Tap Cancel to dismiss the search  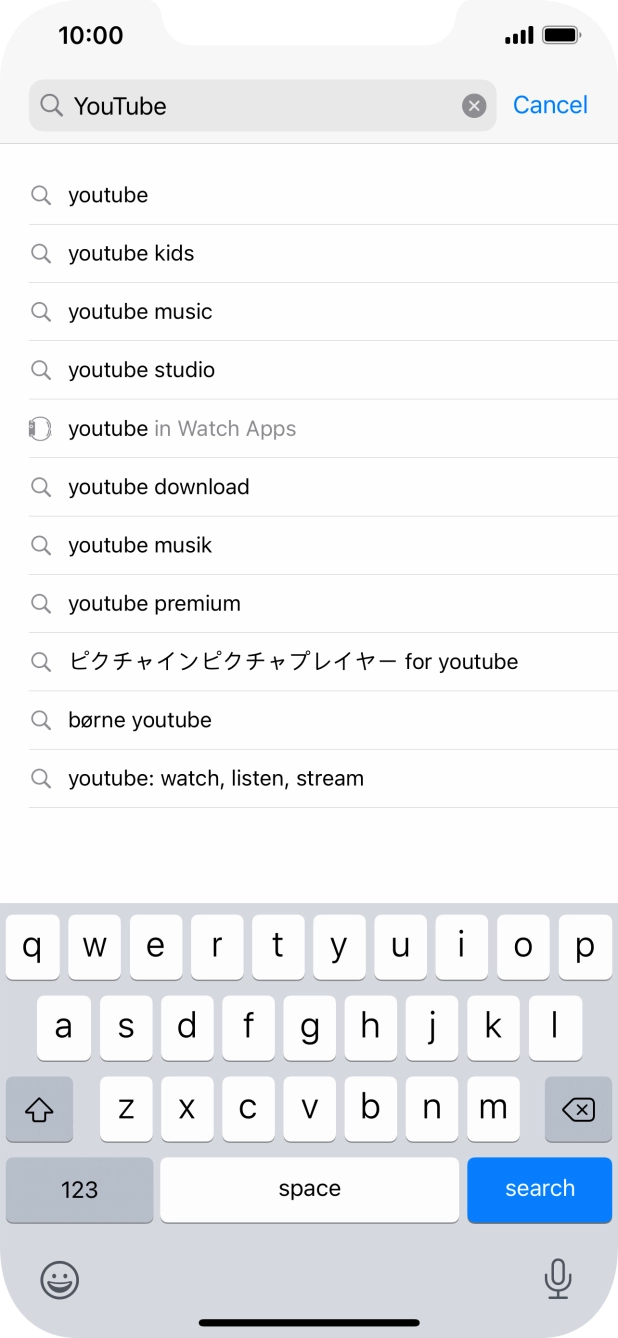click(x=550, y=105)
